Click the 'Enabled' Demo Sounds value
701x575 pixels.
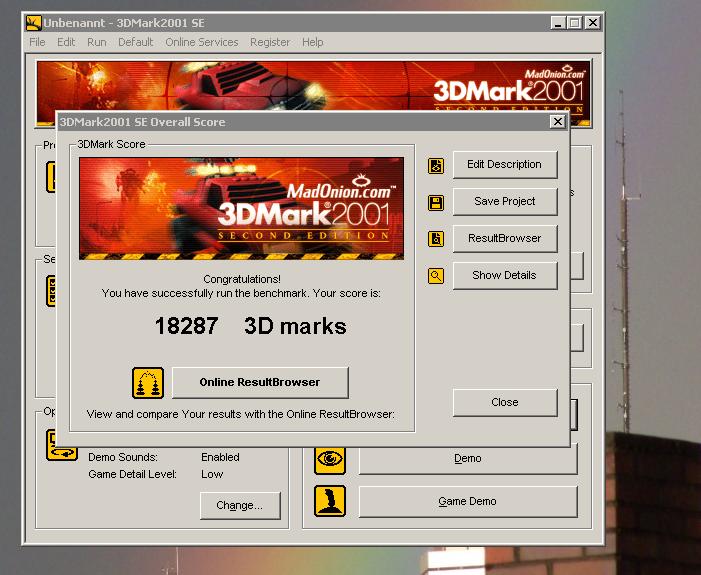[220, 457]
